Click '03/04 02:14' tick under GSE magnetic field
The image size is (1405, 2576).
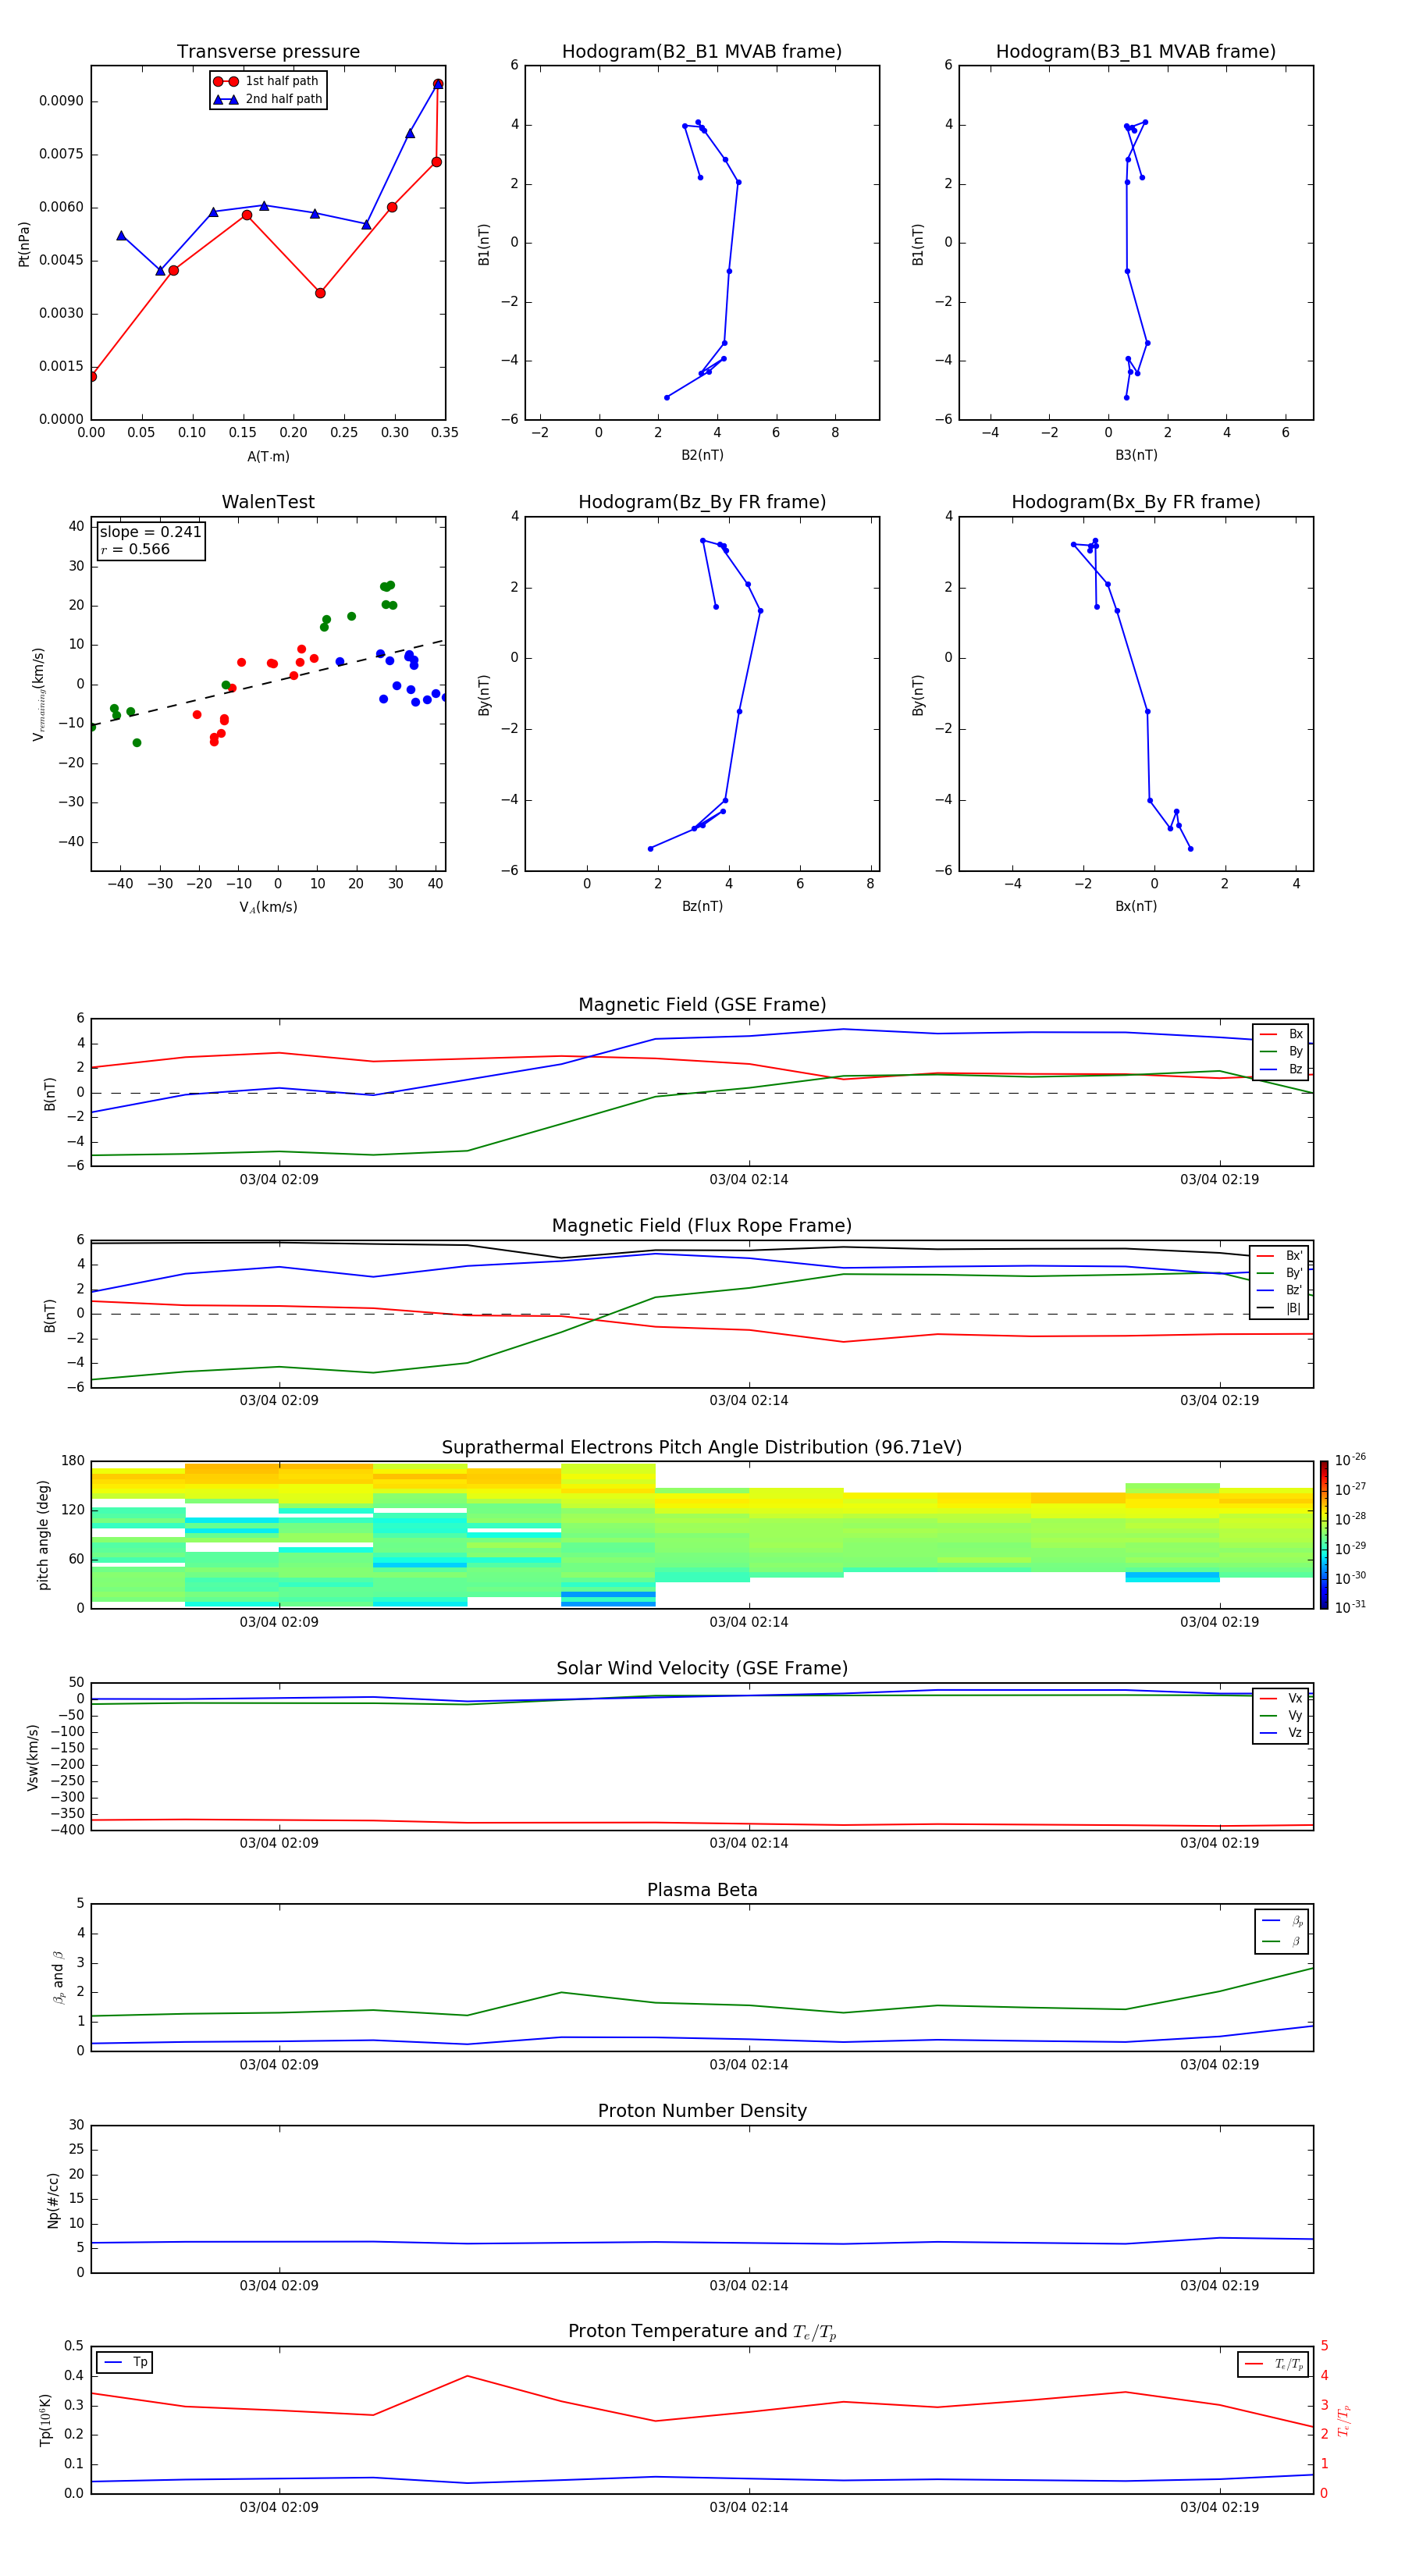[x=749, y=1180]
